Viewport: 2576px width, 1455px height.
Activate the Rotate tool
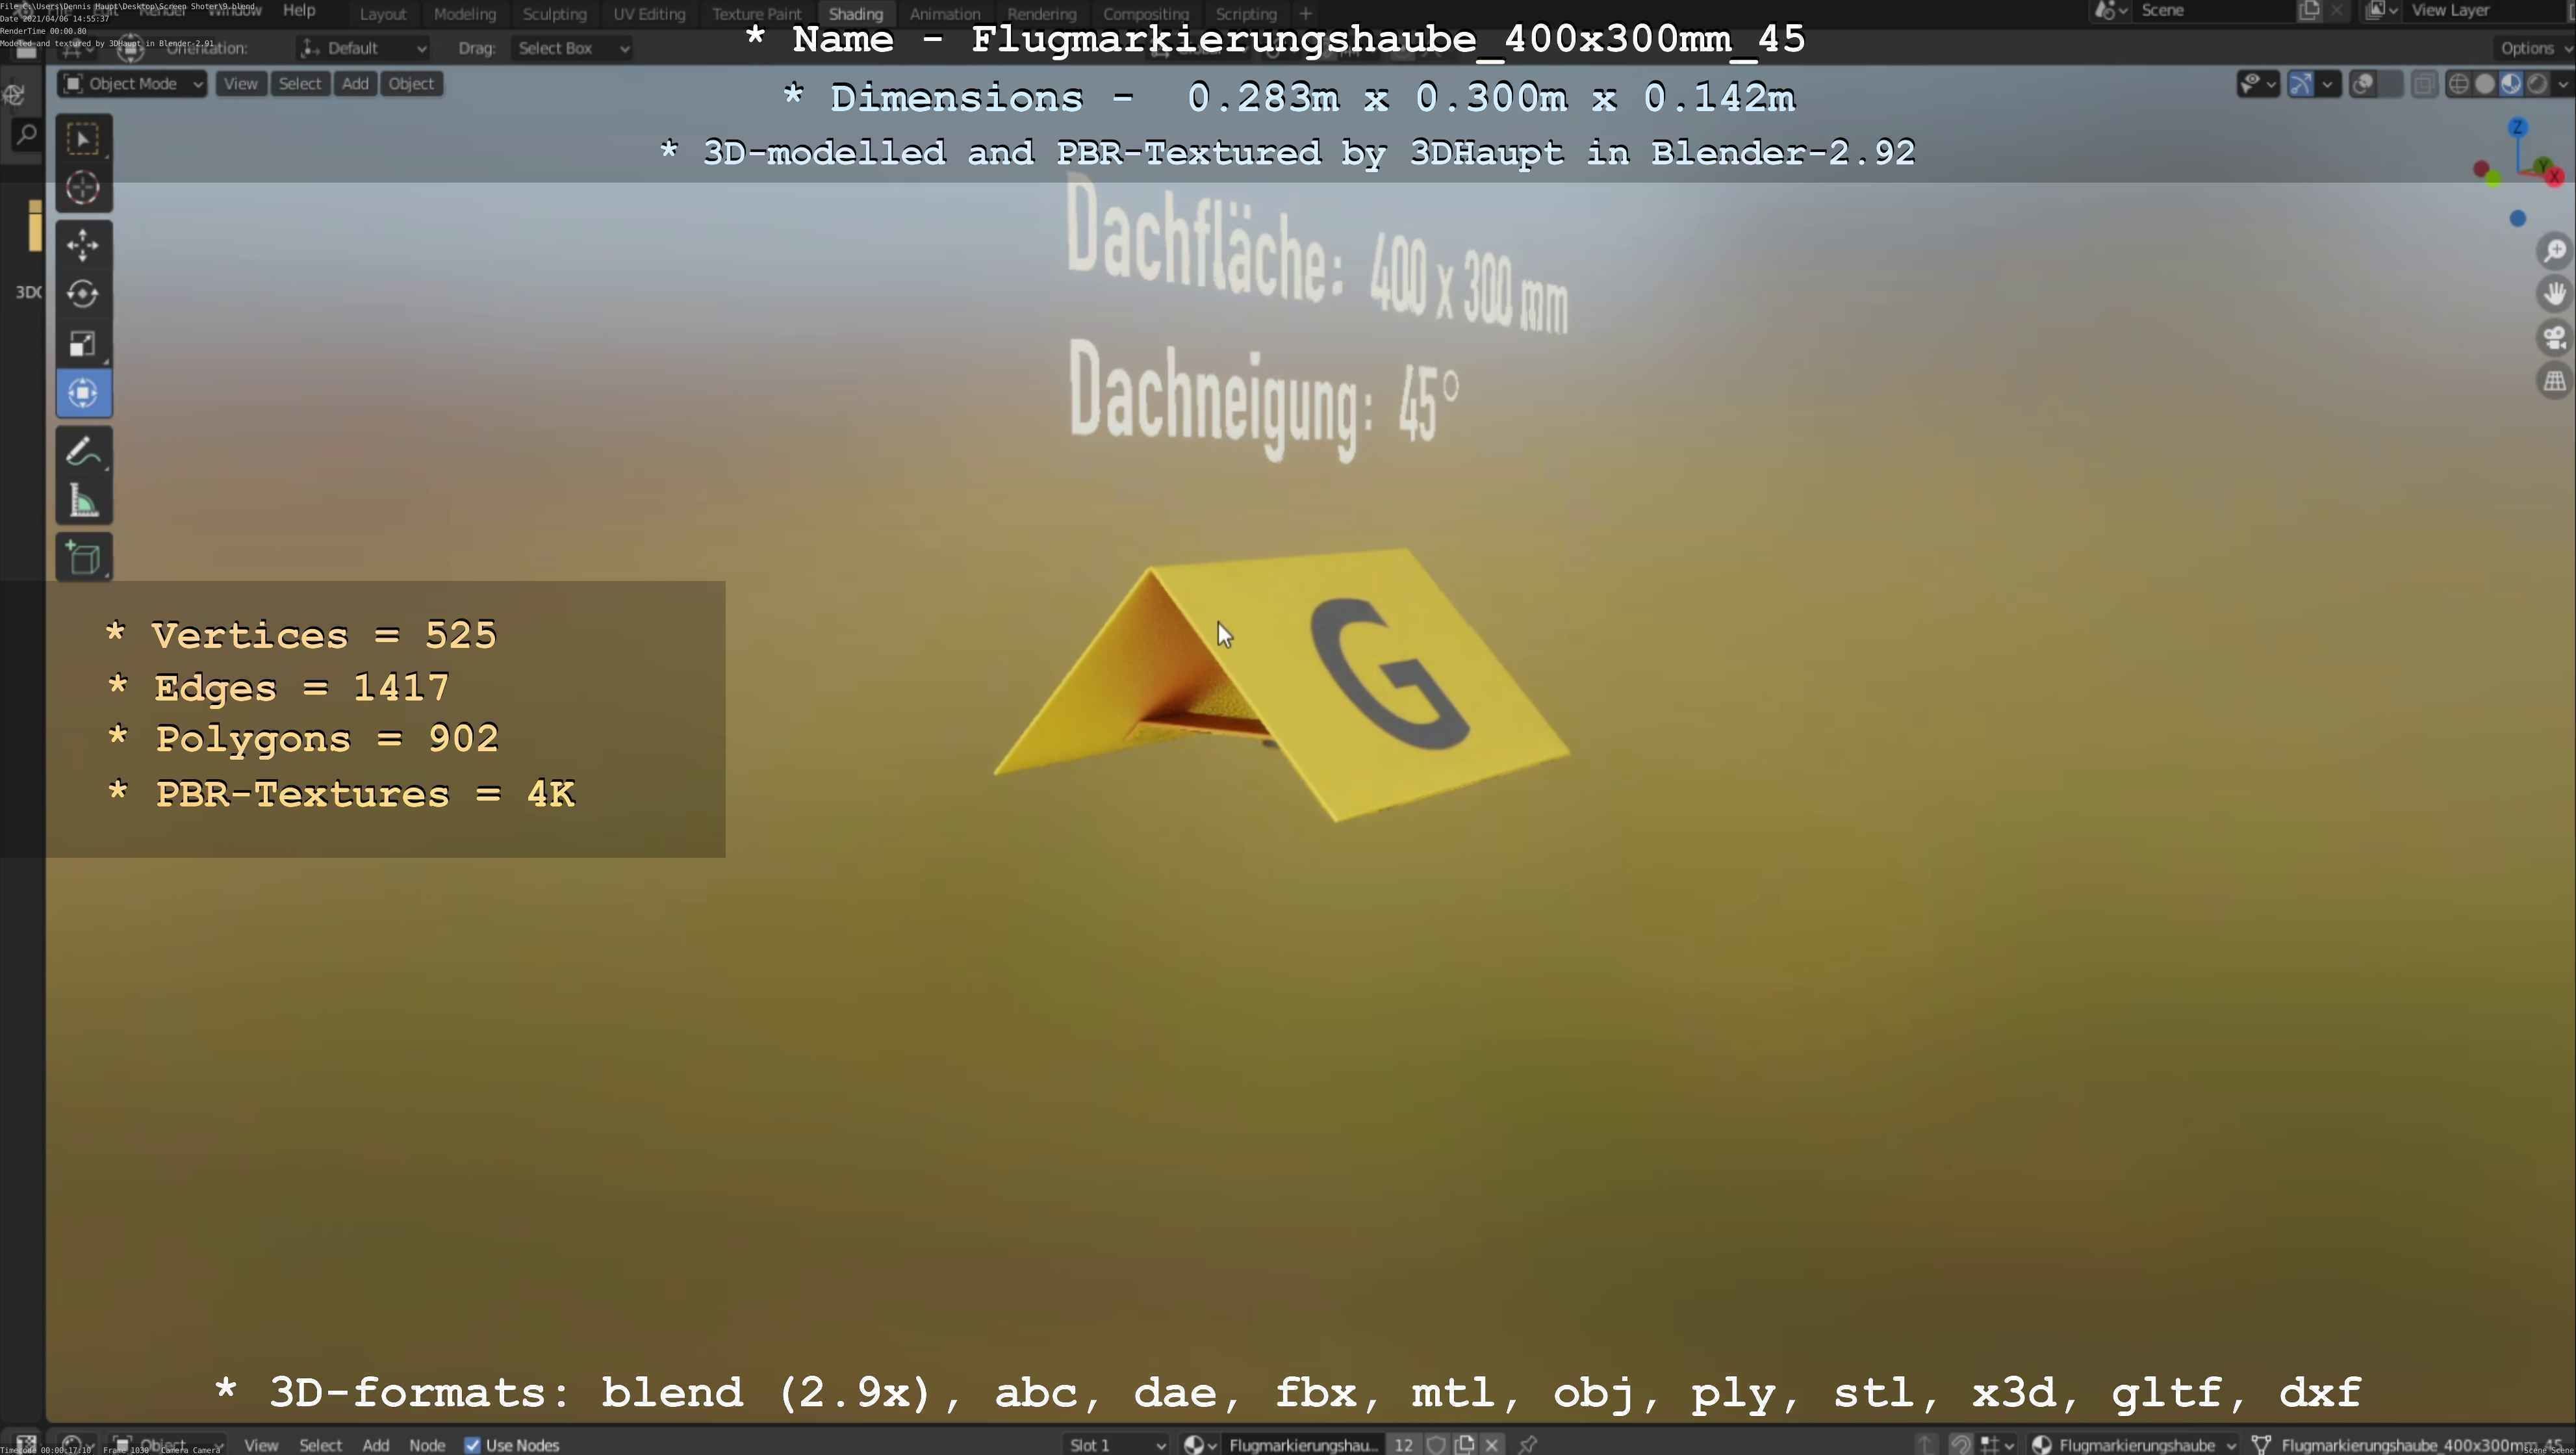point(83,294)
